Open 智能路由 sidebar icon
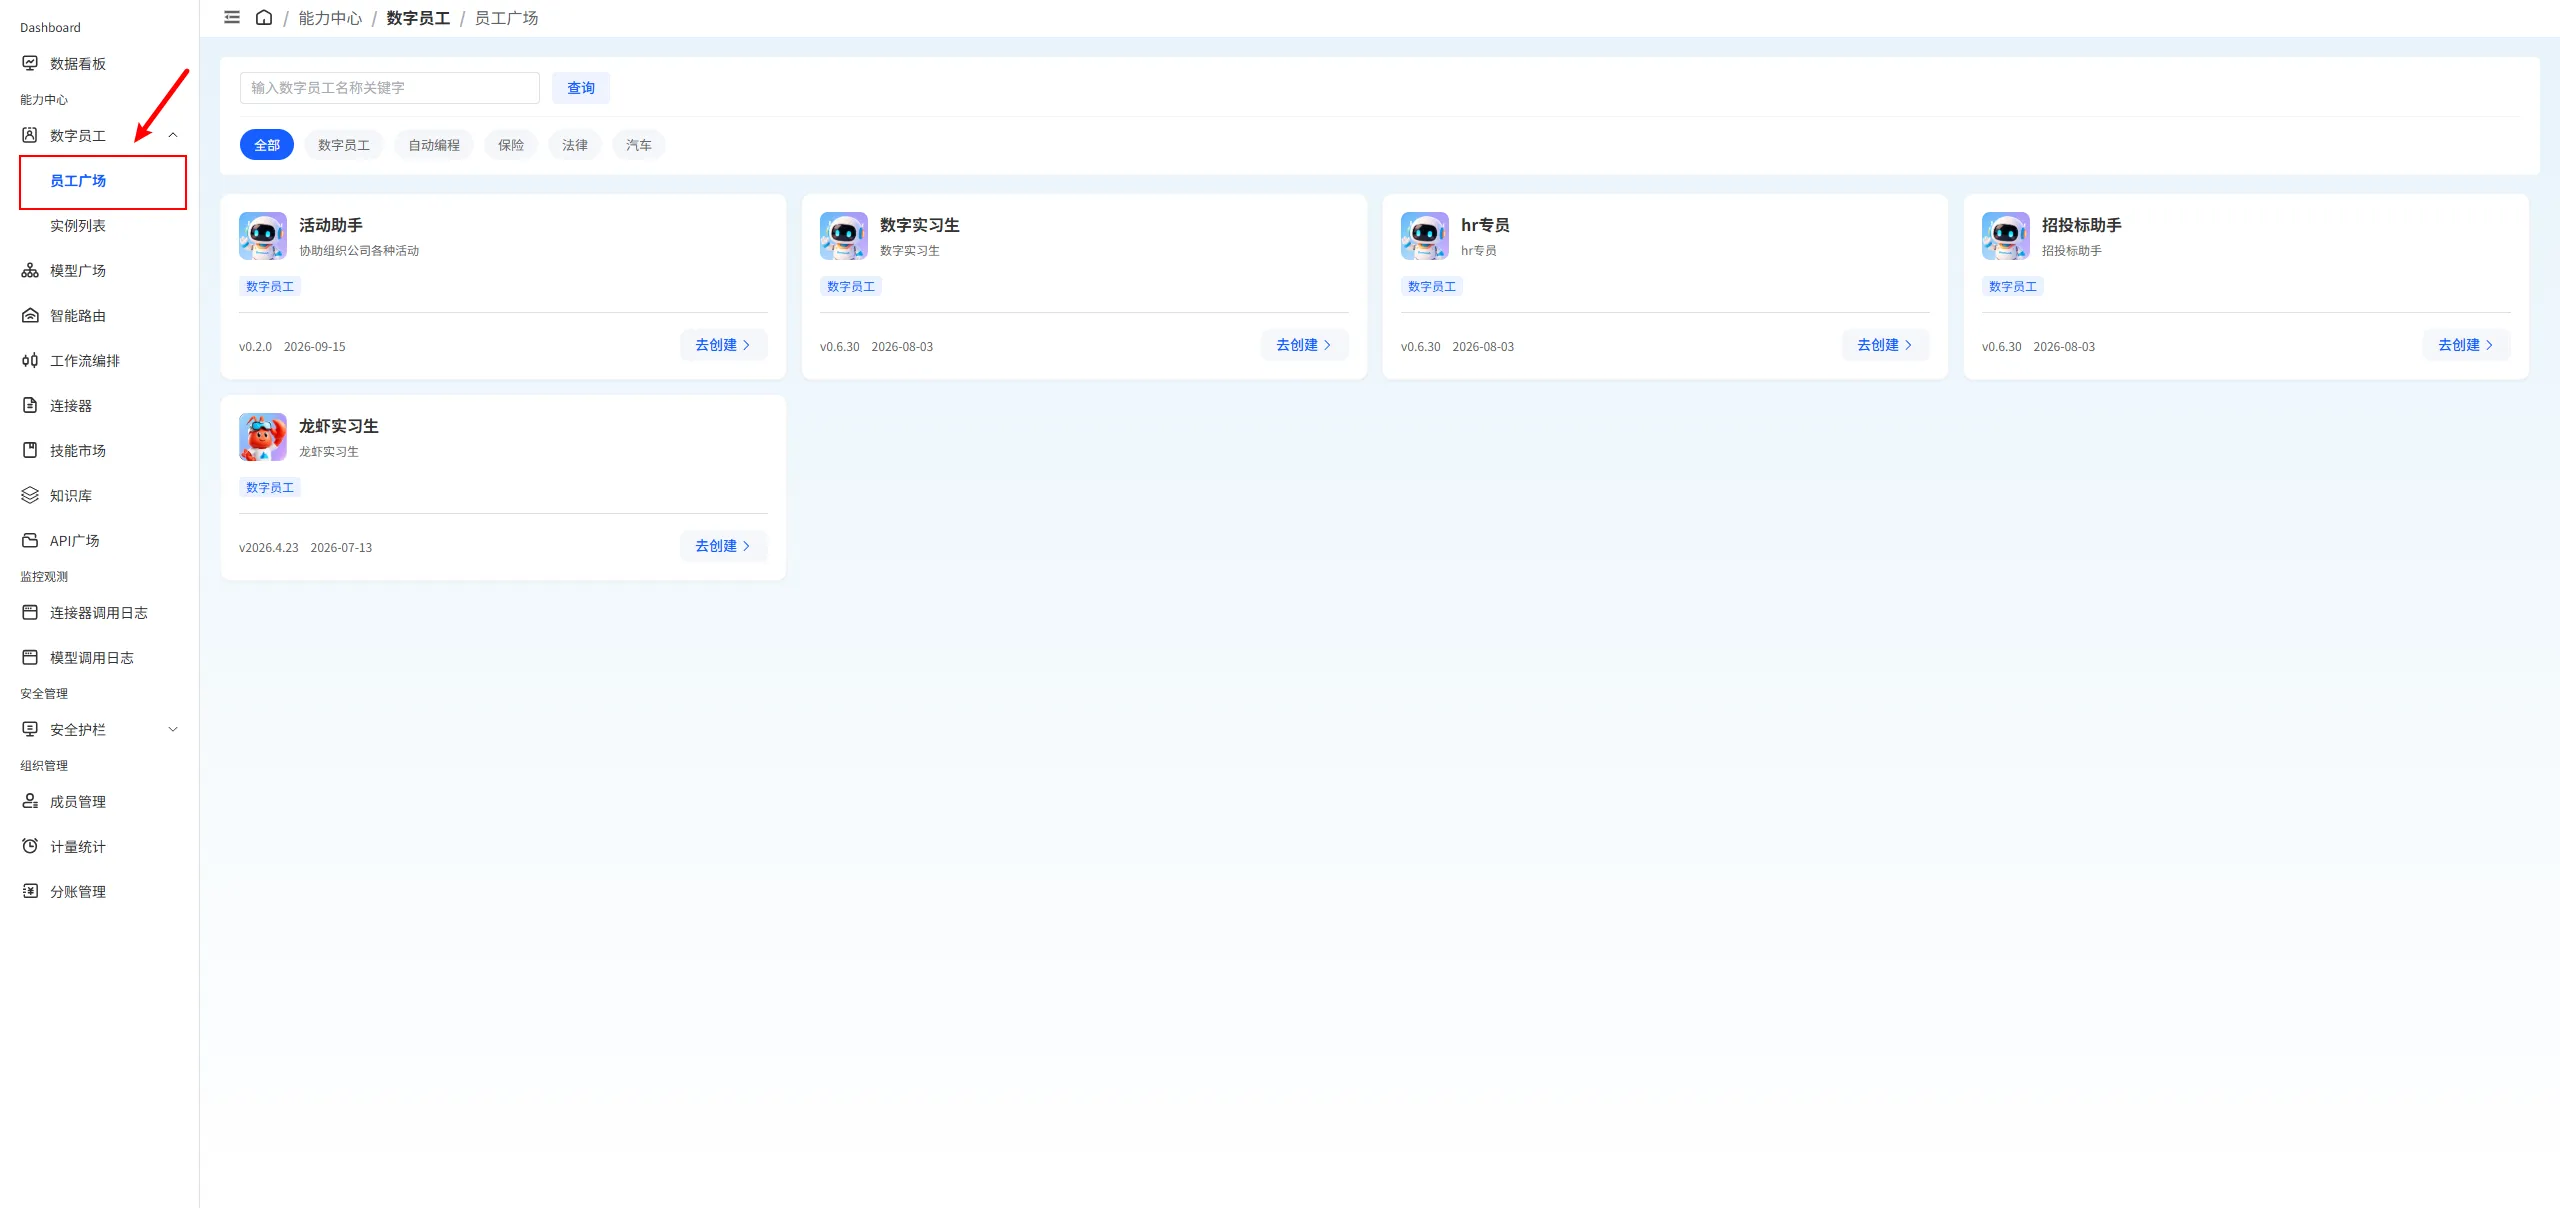 [x=30, y=315]
